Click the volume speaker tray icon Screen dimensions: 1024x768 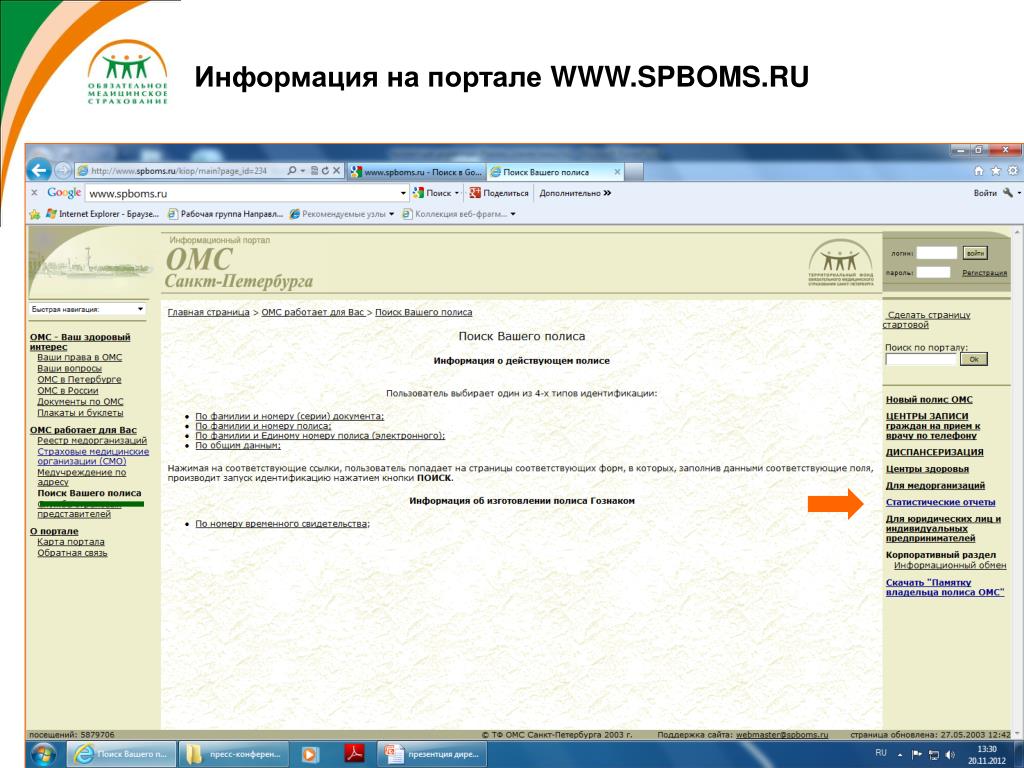tap(949, 755)
